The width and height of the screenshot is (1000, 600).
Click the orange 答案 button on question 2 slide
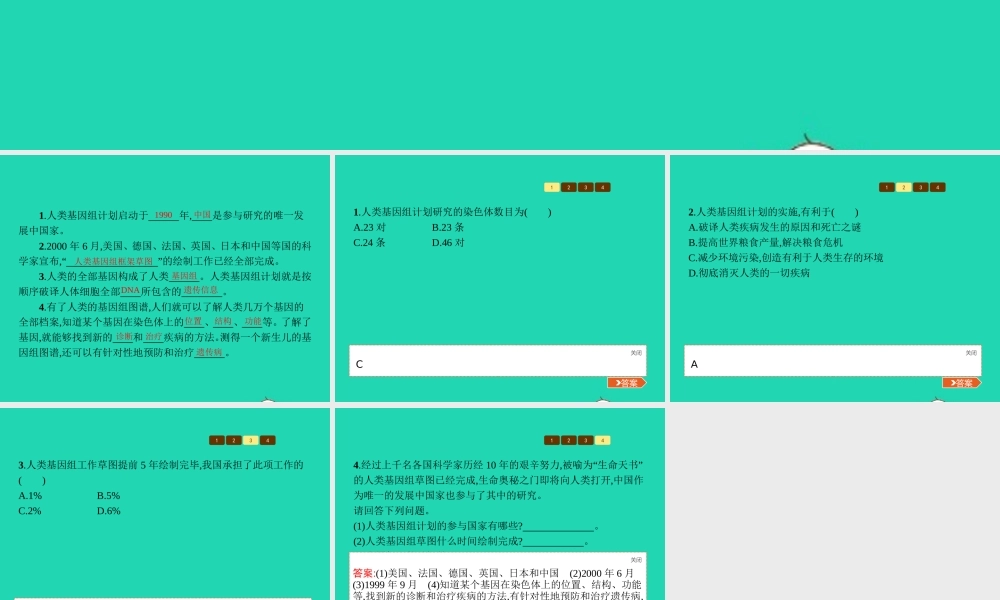tap(962, 383)
